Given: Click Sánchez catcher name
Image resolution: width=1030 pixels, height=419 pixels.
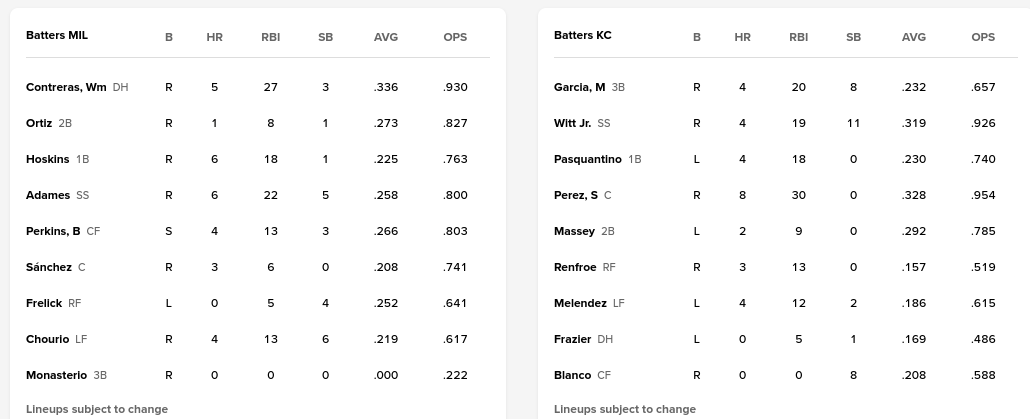Looking at the screenshot, I should pyautogui.click(x=49, y=267).
